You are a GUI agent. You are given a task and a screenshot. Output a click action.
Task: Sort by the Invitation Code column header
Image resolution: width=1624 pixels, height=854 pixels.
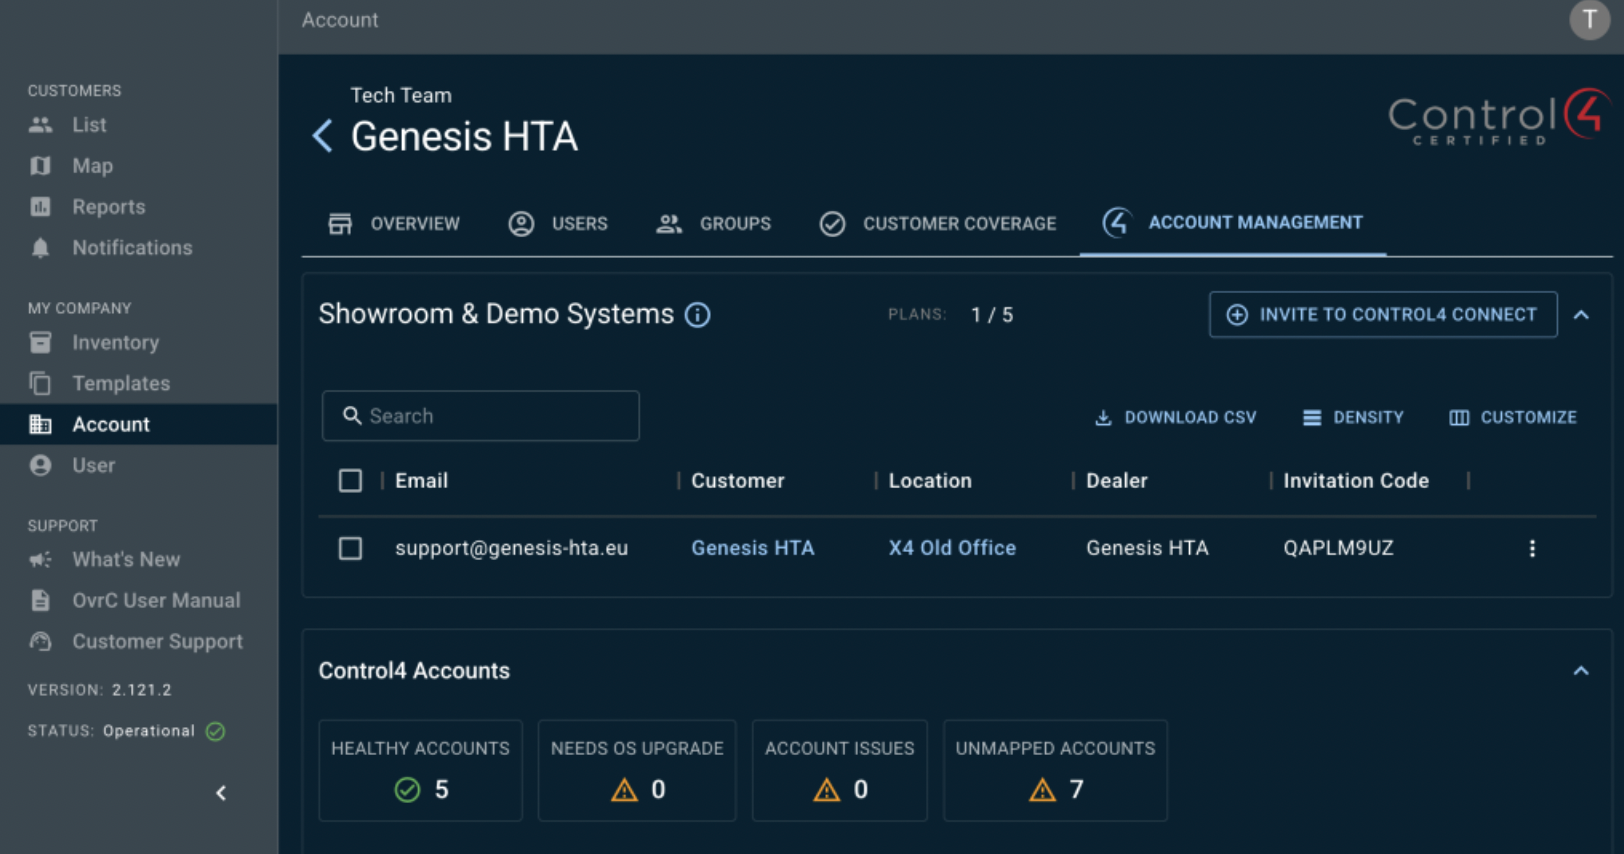click(x=1356, y=481)
